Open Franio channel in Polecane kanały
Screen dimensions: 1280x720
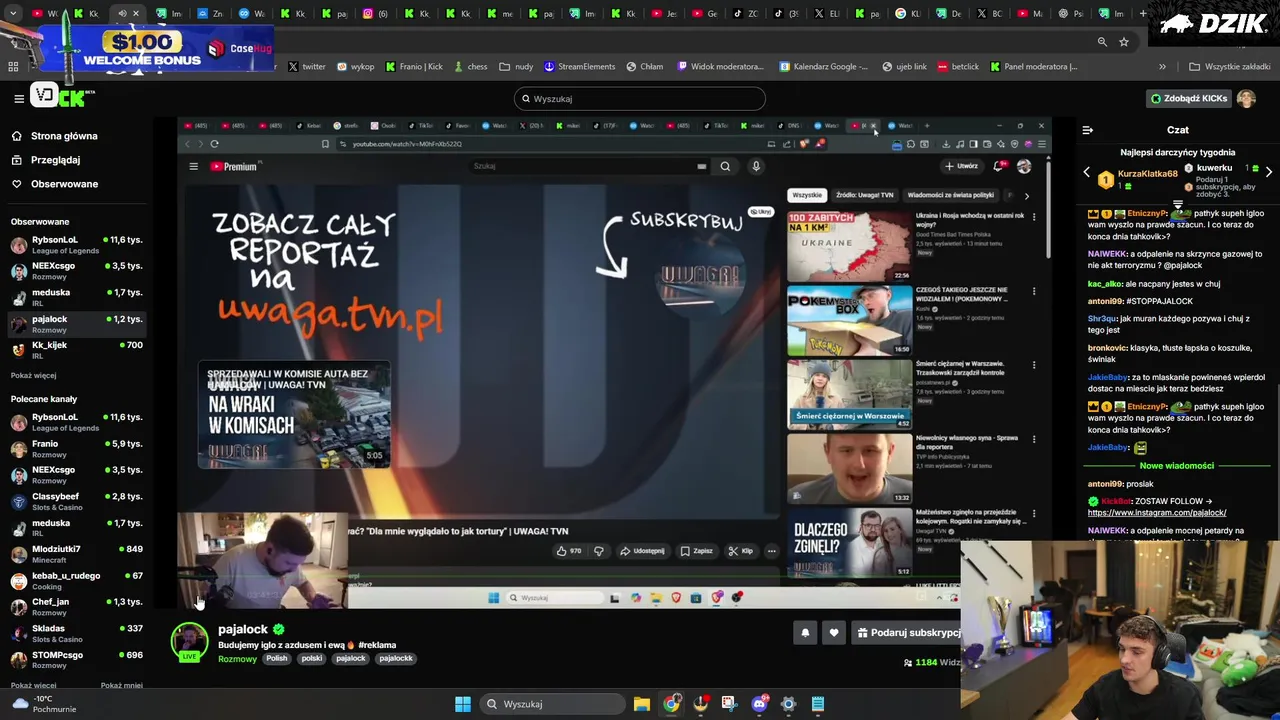tap(75, 449)
